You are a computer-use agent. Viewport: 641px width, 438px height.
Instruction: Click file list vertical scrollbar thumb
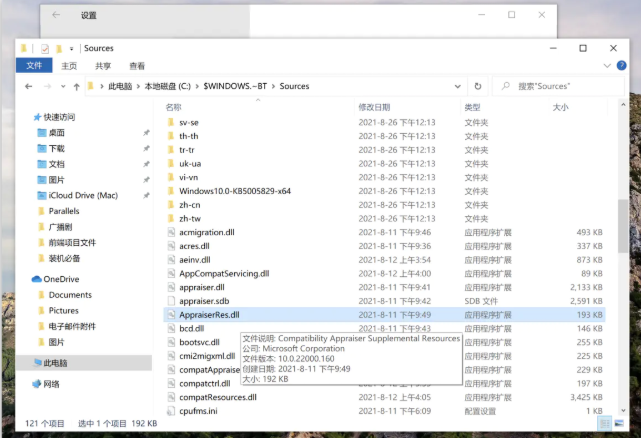click(623, 226)
